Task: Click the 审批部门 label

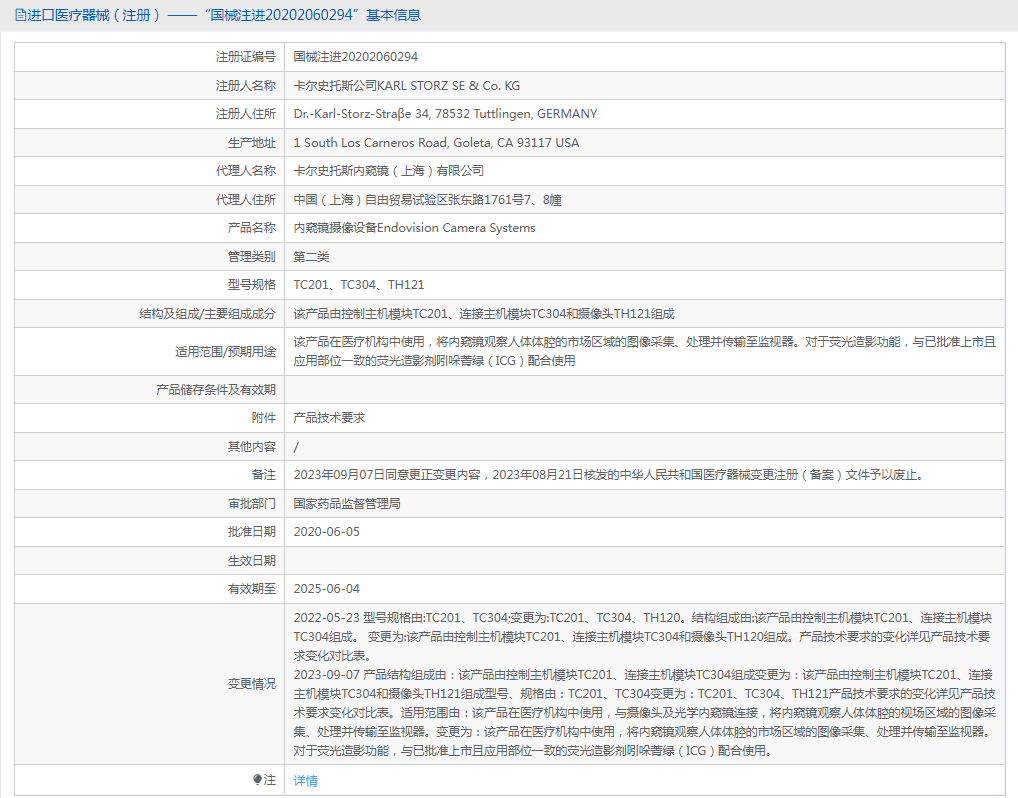Action: pos(251,503)
